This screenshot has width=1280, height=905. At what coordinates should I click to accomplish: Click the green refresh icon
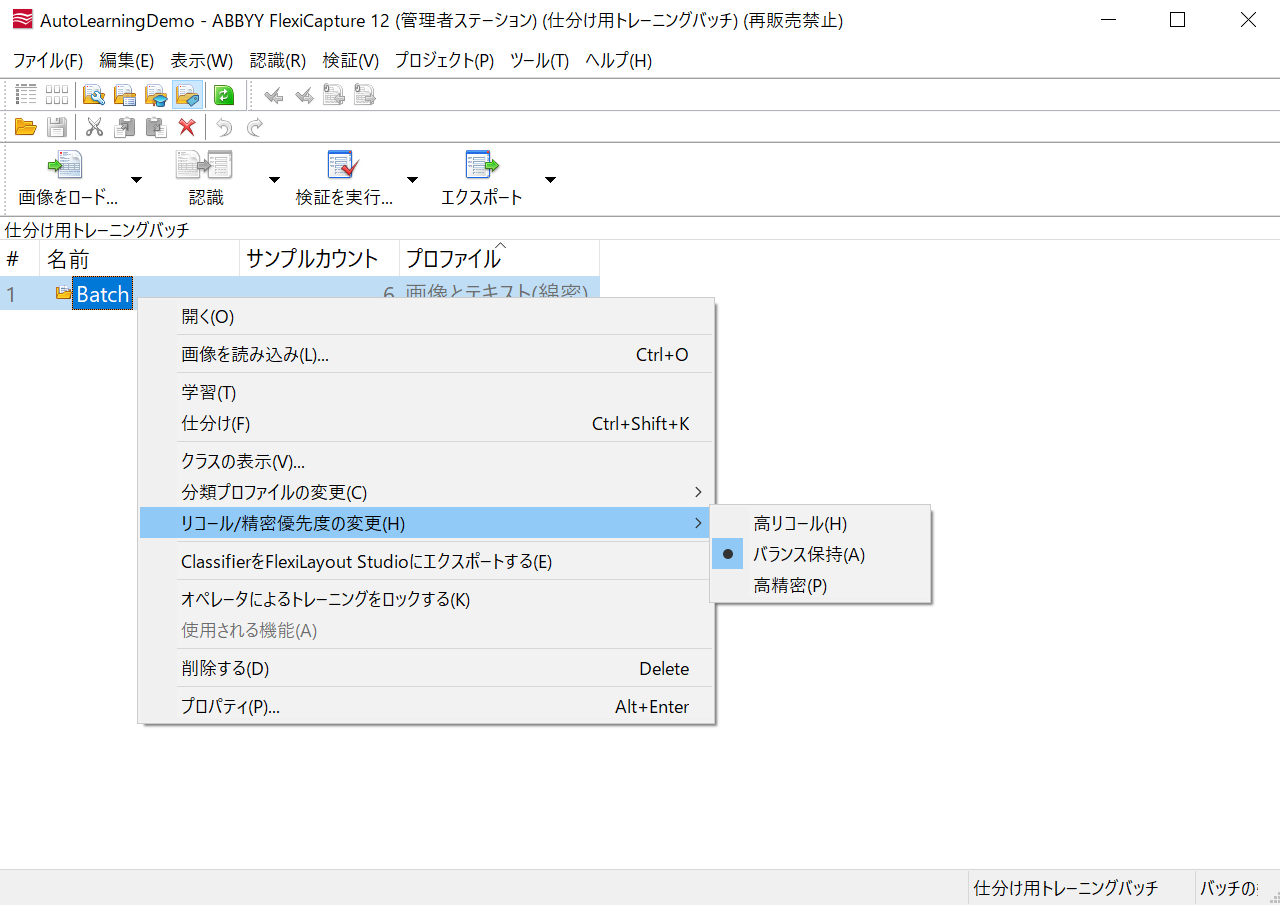[x=224, y=95]
